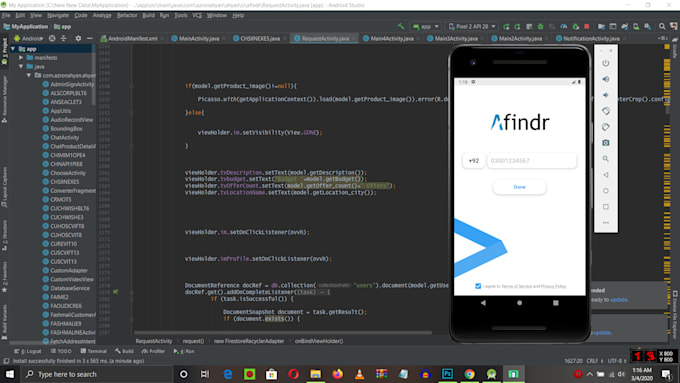Click the emulator side panel Back triangle
Screen dimensions: 680x383
pos(605,175)
